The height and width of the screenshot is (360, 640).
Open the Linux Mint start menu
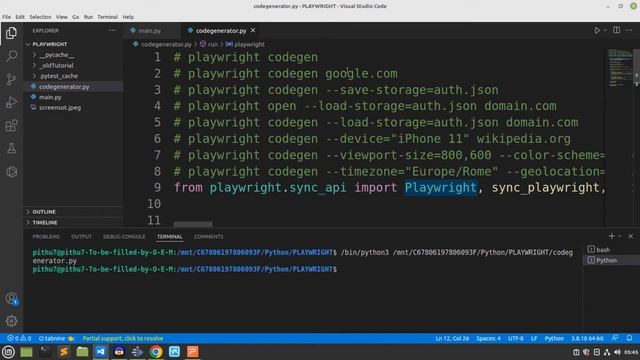pos(8,351)
